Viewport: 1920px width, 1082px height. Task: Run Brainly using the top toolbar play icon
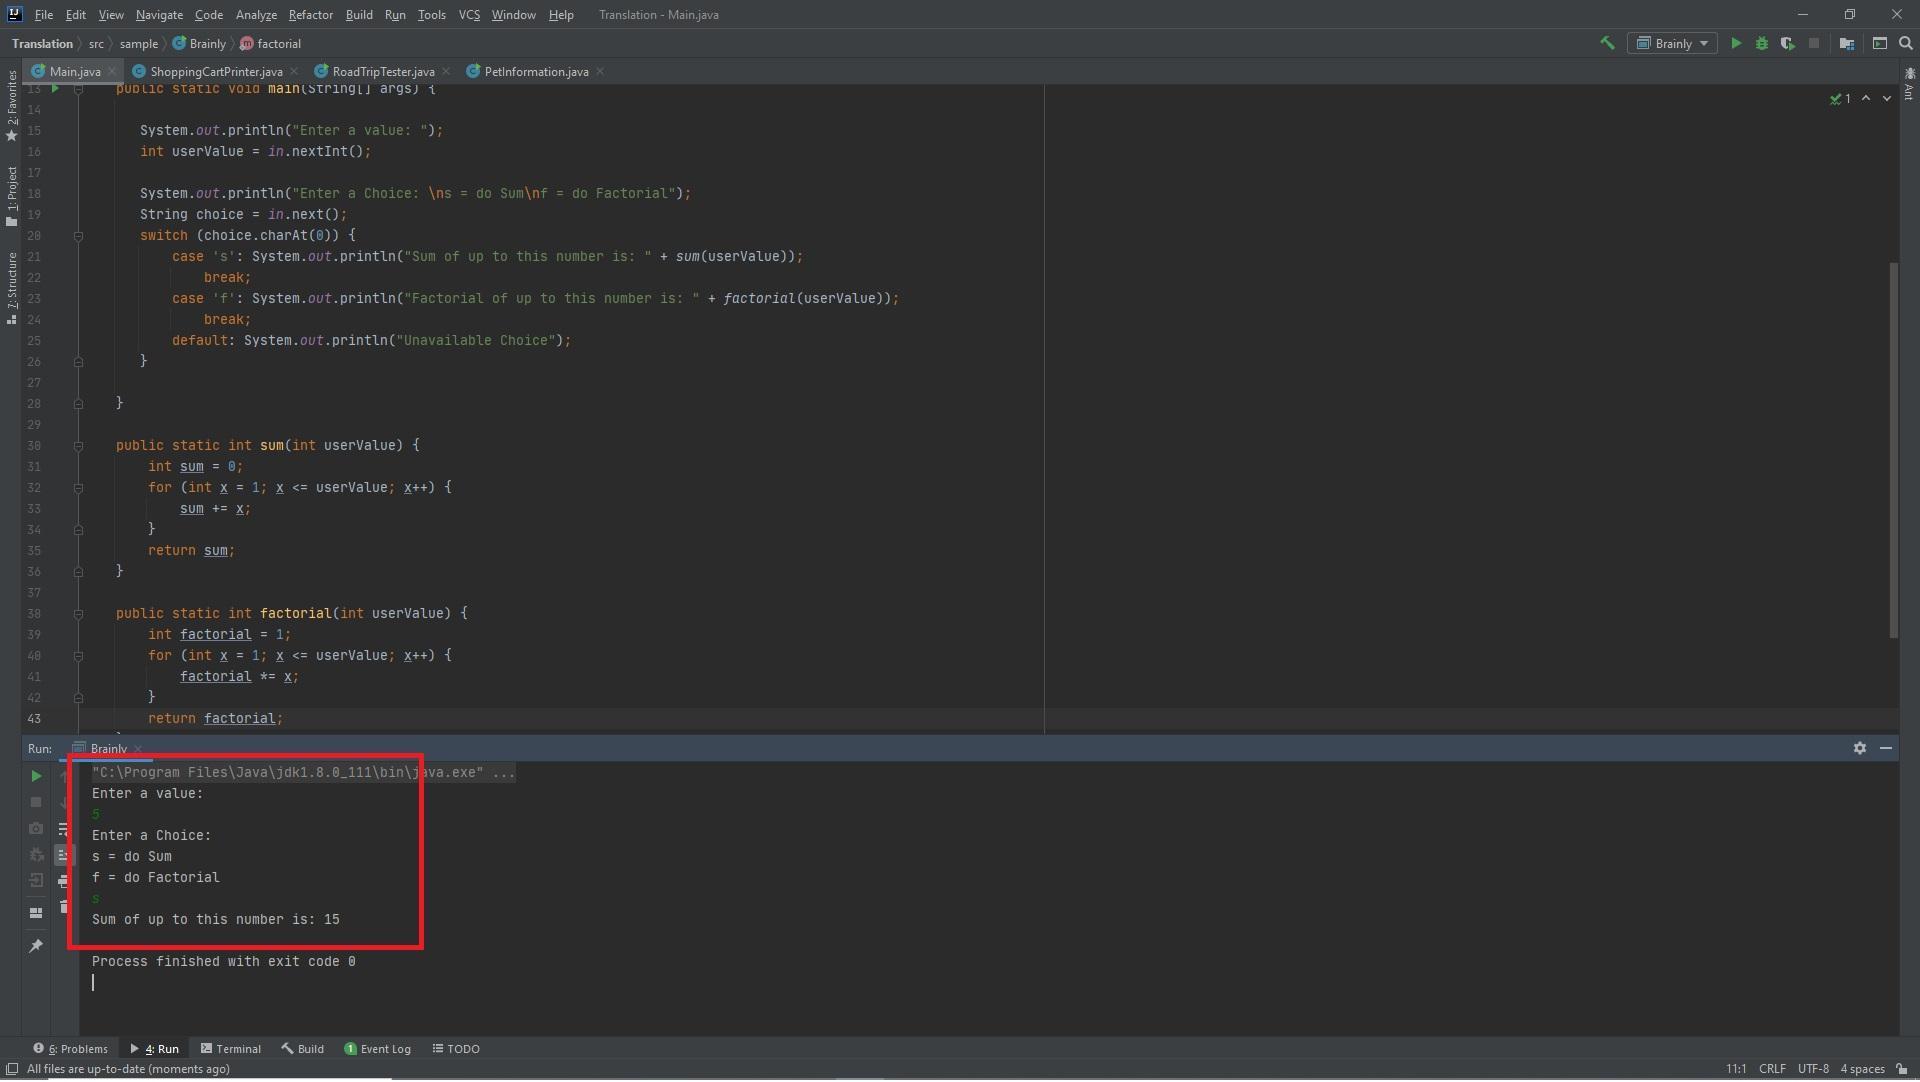[x=1736, y=44]
